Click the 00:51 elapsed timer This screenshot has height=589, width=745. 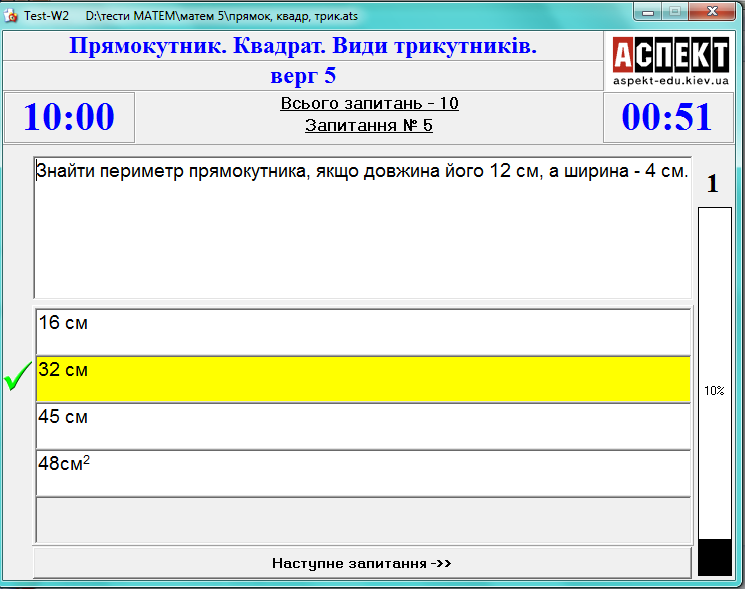coord(668,117)
